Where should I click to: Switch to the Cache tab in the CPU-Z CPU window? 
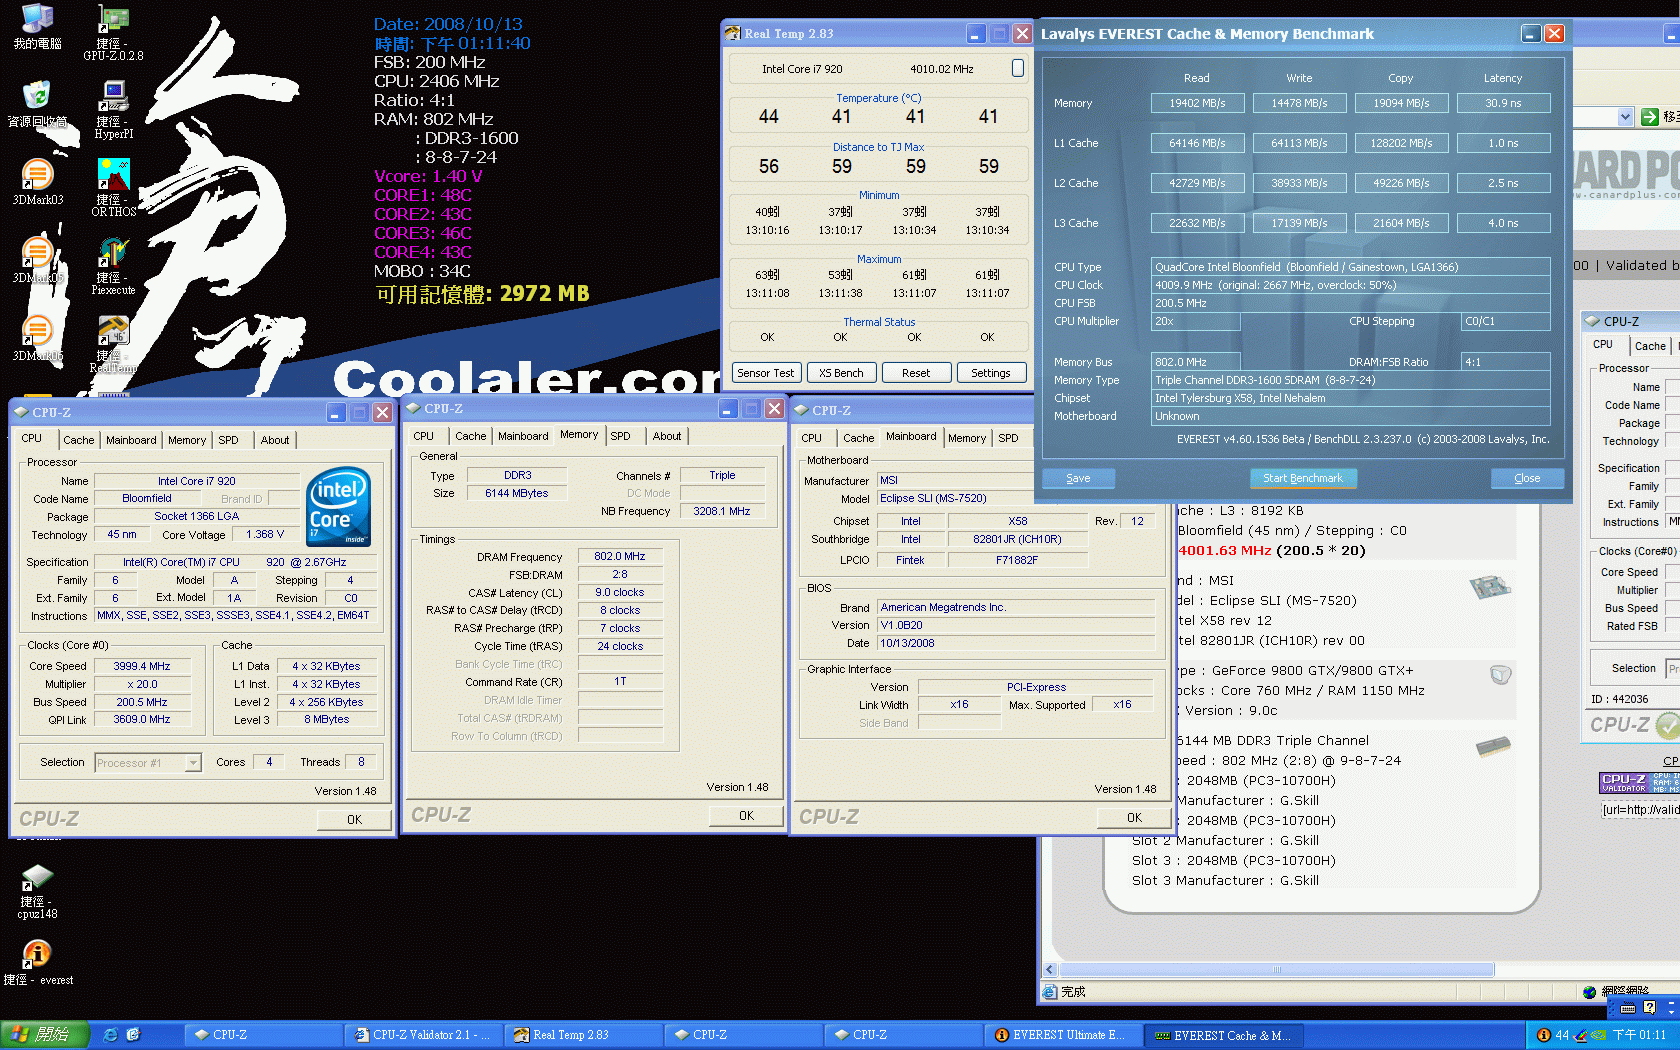tap(79, 440)
